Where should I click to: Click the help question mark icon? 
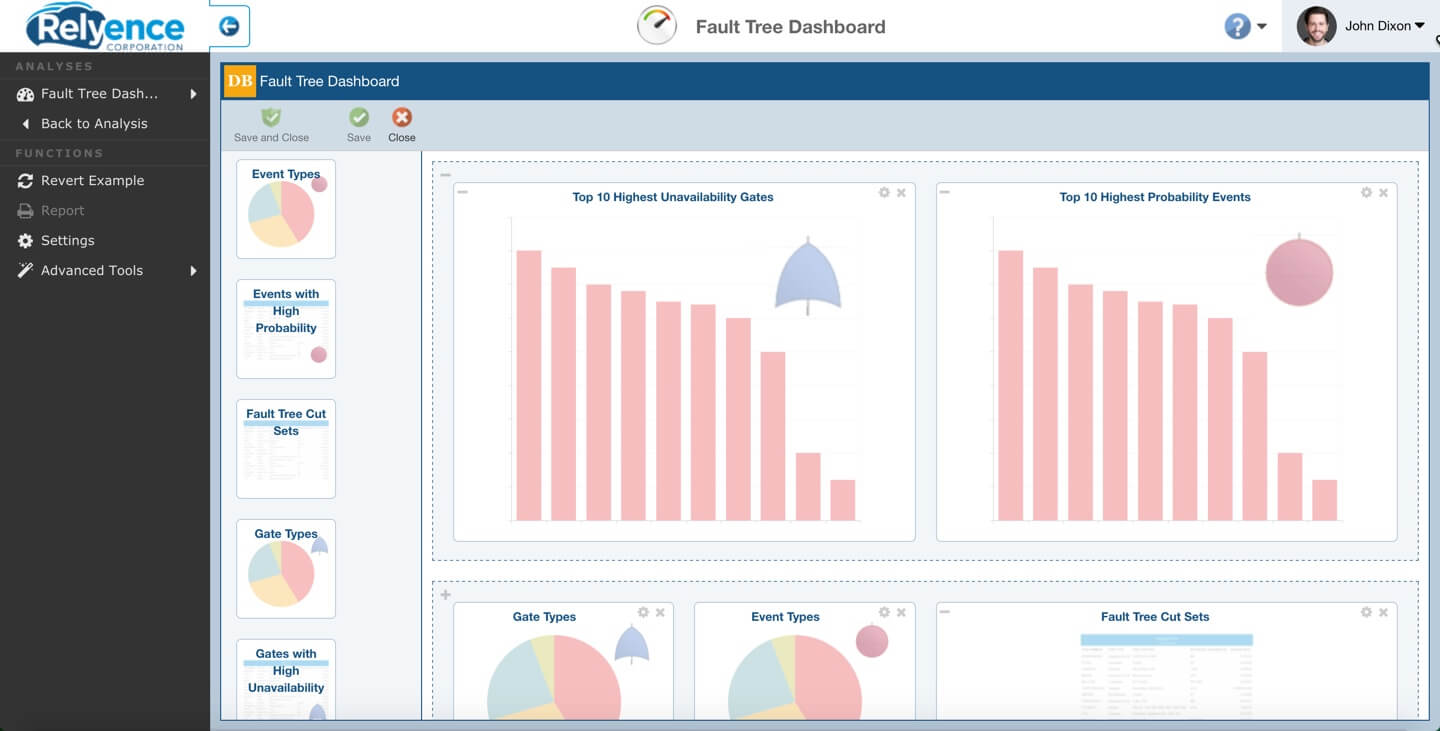coord(1236,26)
